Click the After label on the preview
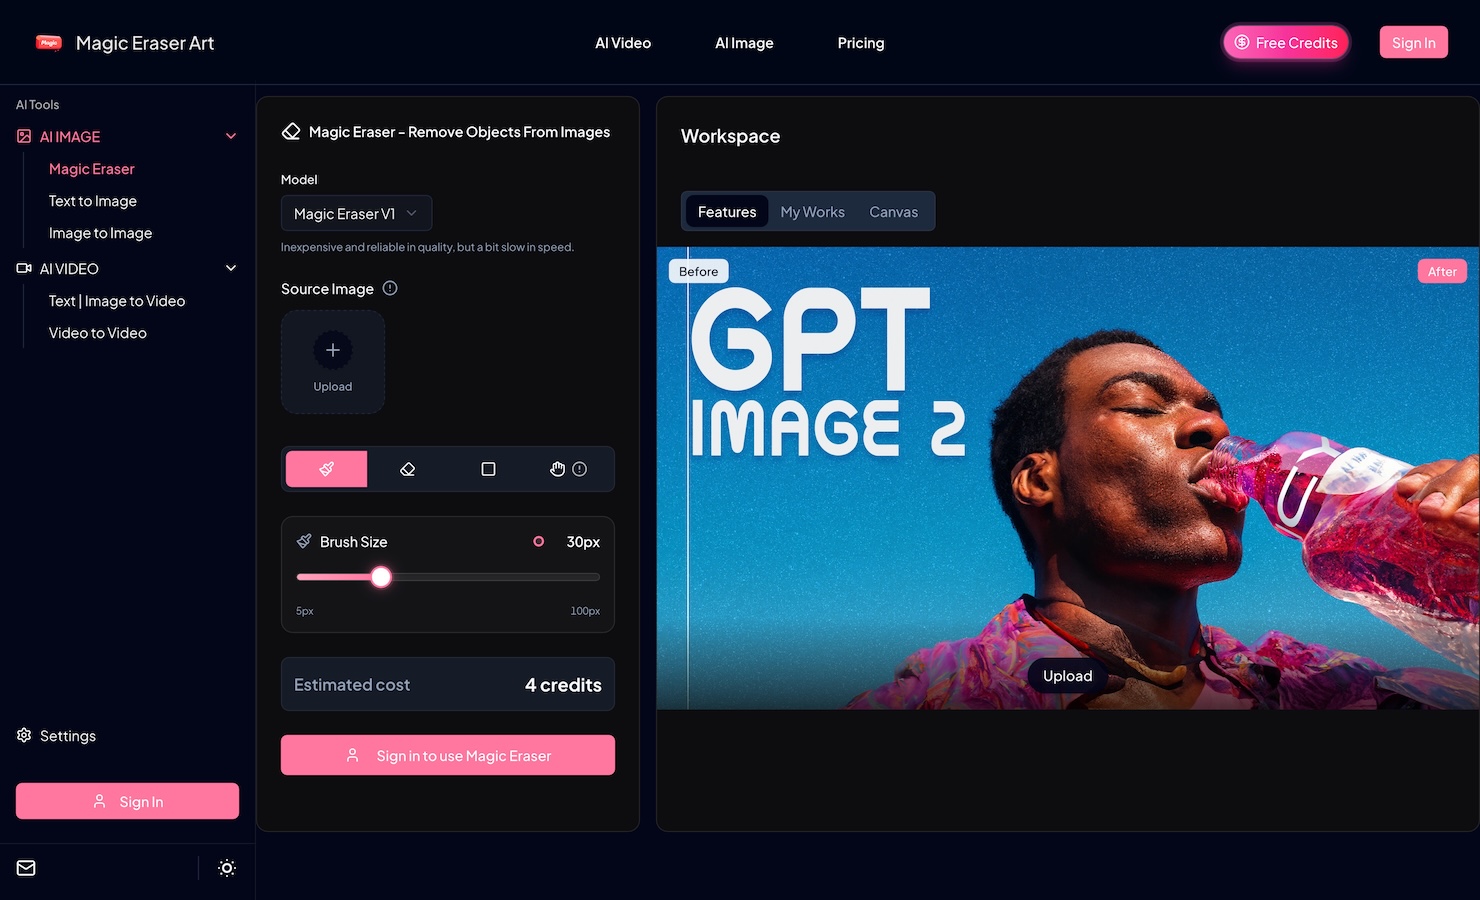Viewport: 1480px width, 900px height. pyautogui.click(x=1442, y=271)
